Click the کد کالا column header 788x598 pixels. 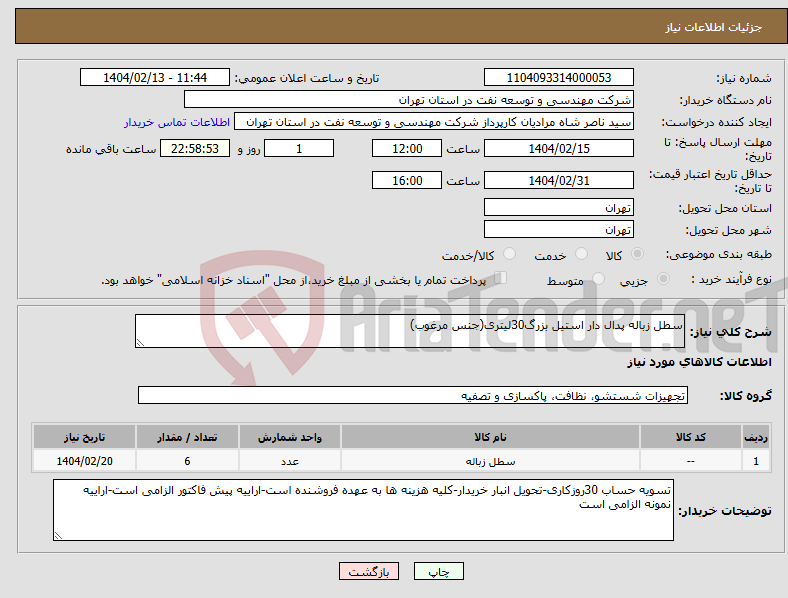point(691,437)
